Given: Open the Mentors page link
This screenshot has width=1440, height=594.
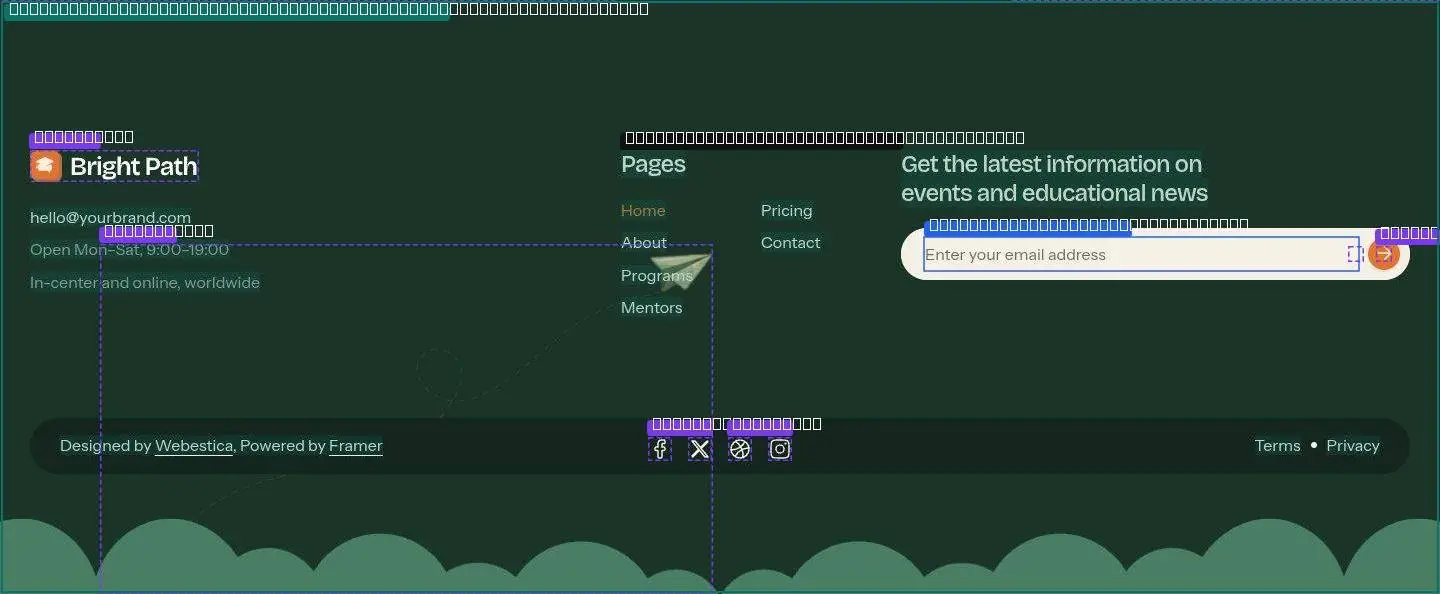Looking at the screenshot, I should [652, 308].
